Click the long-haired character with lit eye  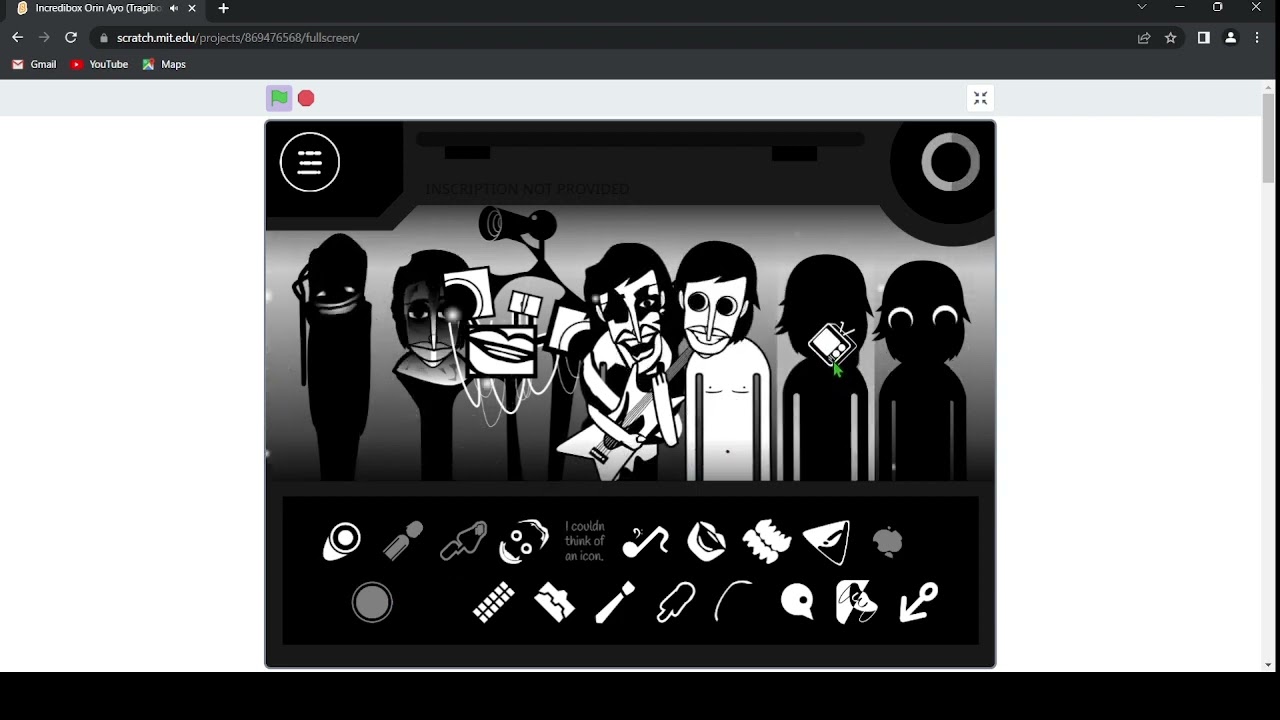pyautogui.click(x=432, y=365)
